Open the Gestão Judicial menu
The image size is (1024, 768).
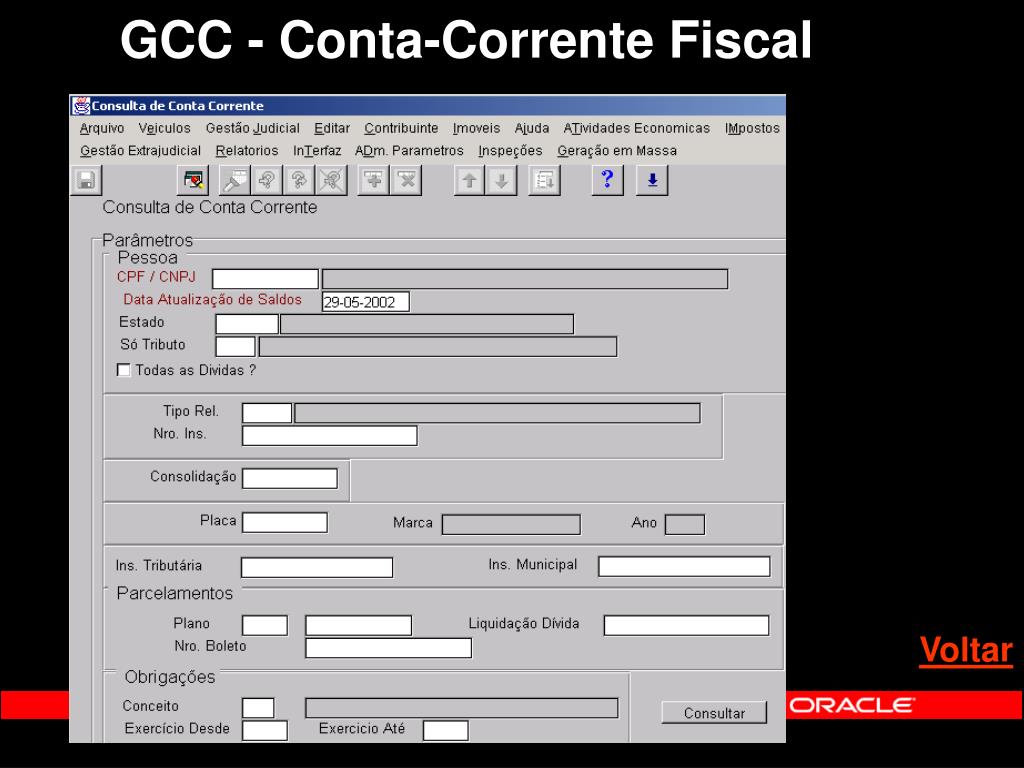click(x=253, y=129)
